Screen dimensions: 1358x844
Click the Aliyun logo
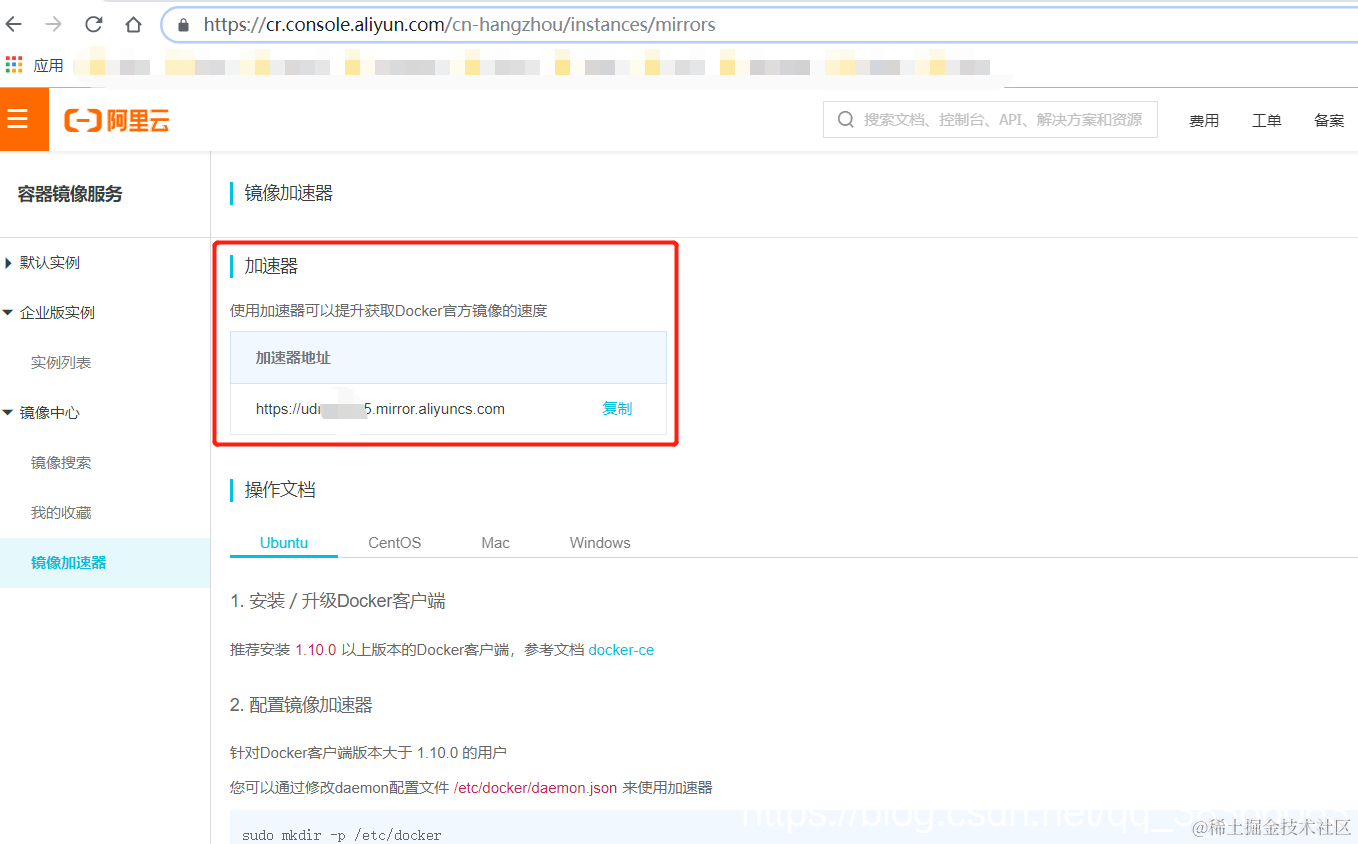click(x=117, y=121)
